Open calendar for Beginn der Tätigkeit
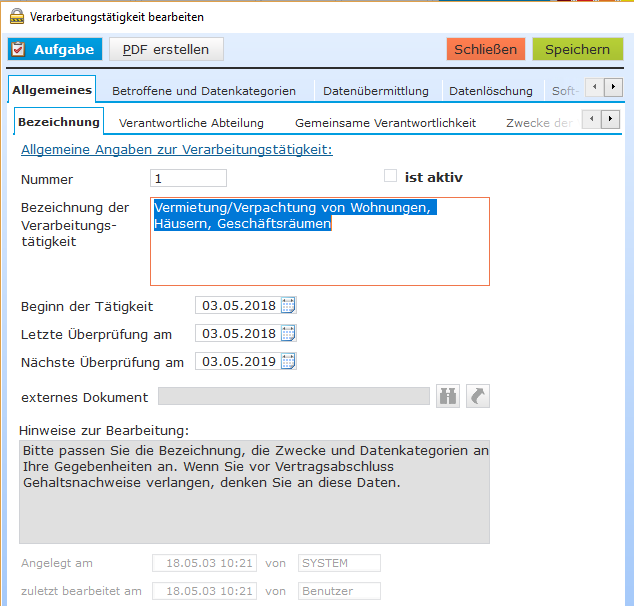Image resolution: width=635 pixels, height=606 pixels. point(288,305)
